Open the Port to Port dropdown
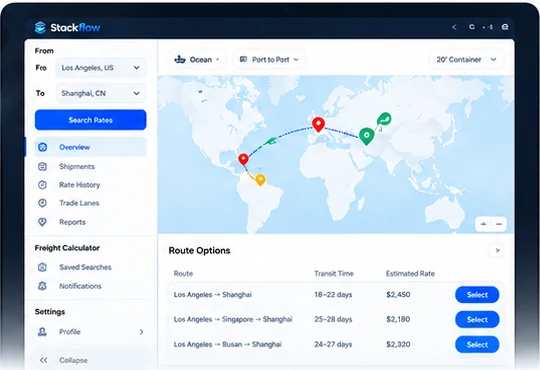540x370 pixels. (269, 60)
